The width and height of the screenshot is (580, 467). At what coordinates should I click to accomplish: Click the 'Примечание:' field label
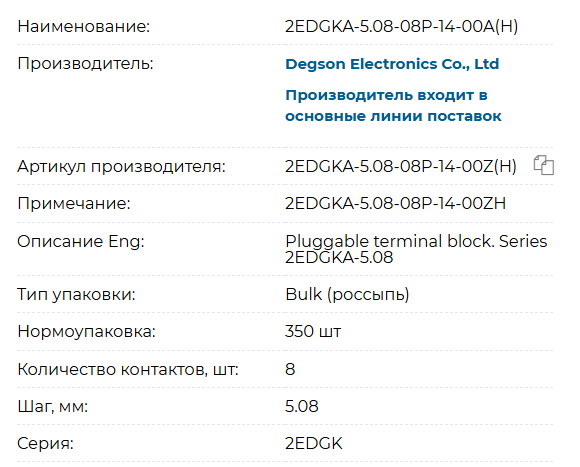(74, 203)
